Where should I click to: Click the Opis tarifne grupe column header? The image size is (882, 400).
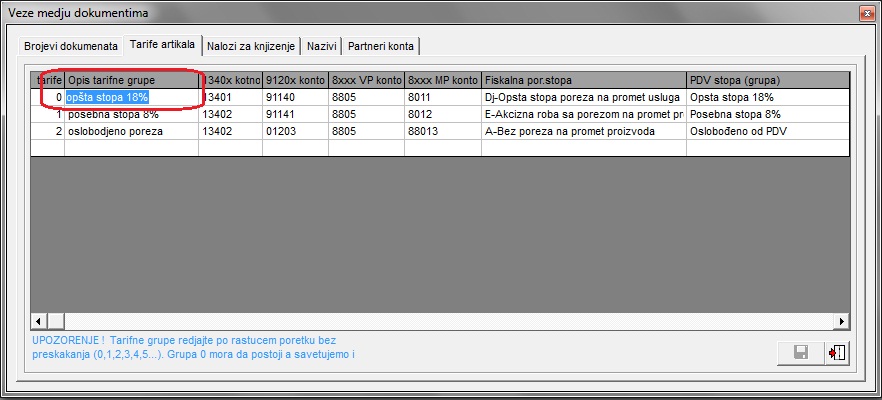click(x=131, y=79)
